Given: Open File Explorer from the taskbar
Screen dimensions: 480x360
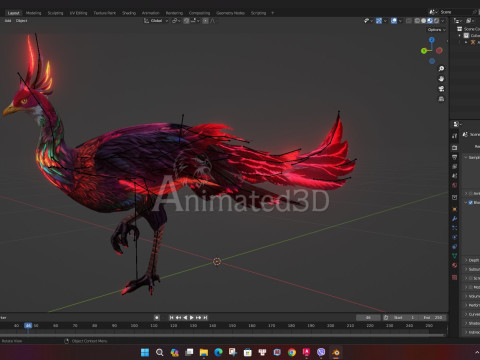Looking at the screenshot, I should [x=204, y=352].
